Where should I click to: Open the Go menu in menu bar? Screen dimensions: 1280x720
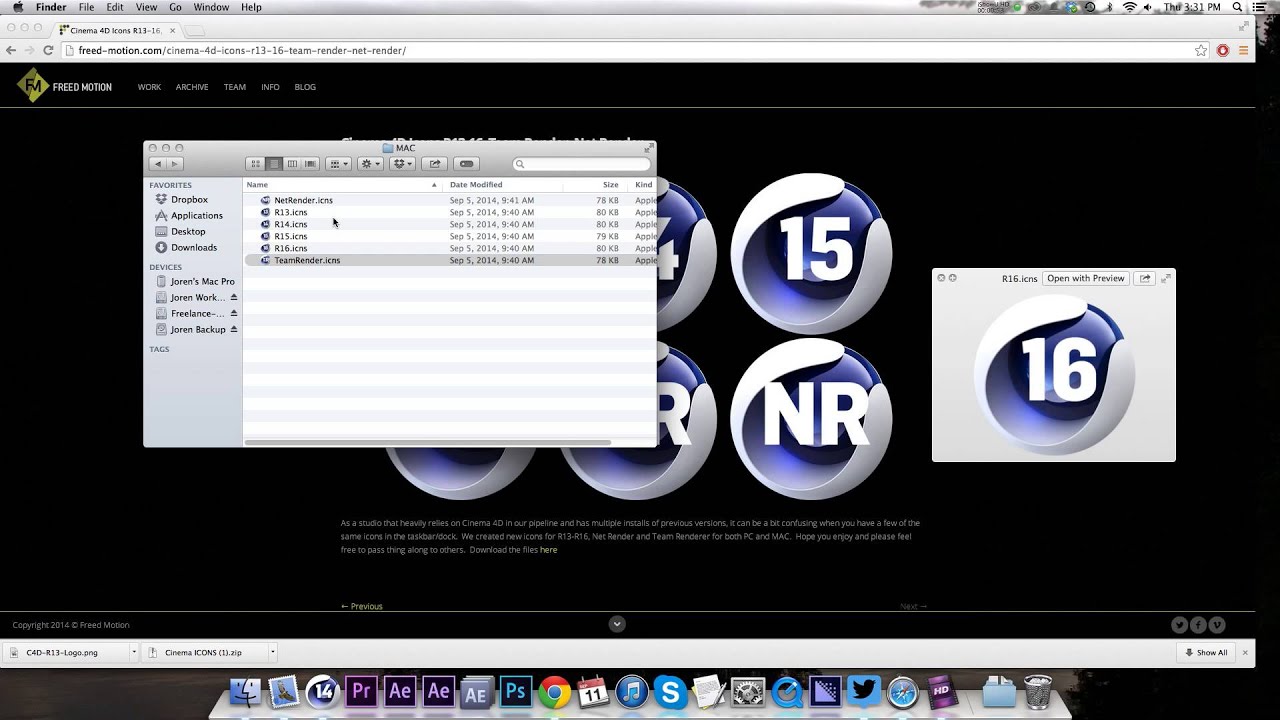(x=175, y=7)
